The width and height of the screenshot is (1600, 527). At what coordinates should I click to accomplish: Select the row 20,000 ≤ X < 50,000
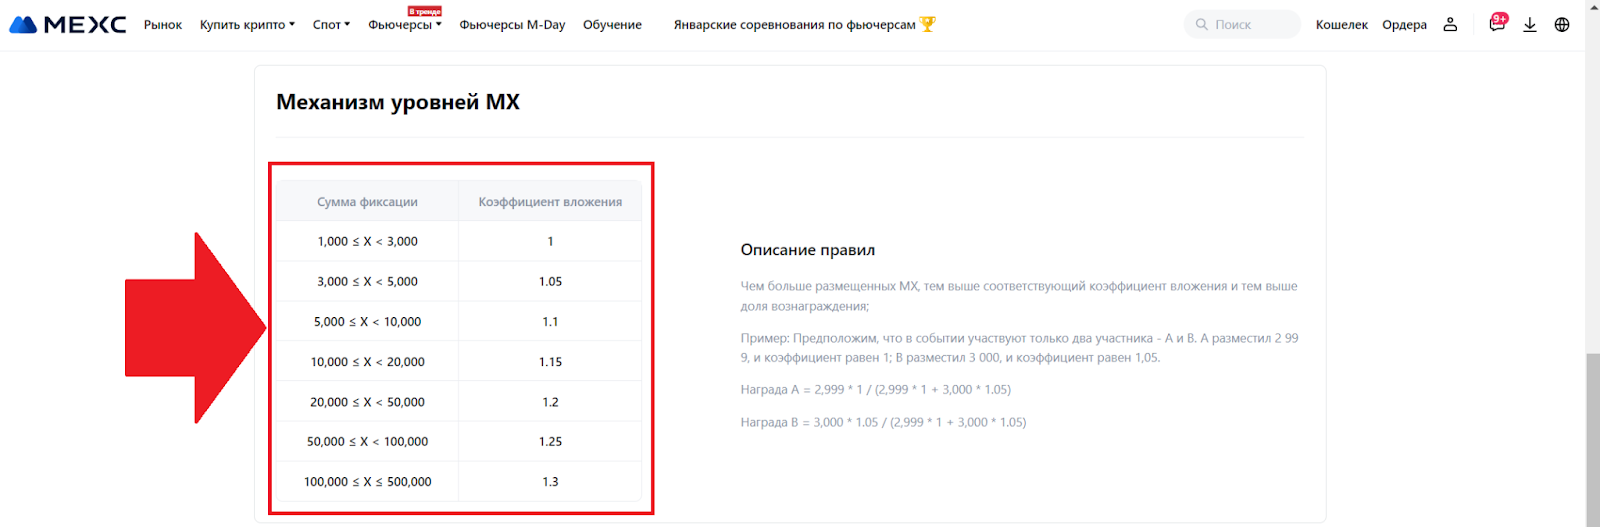(x=459, y=401)
